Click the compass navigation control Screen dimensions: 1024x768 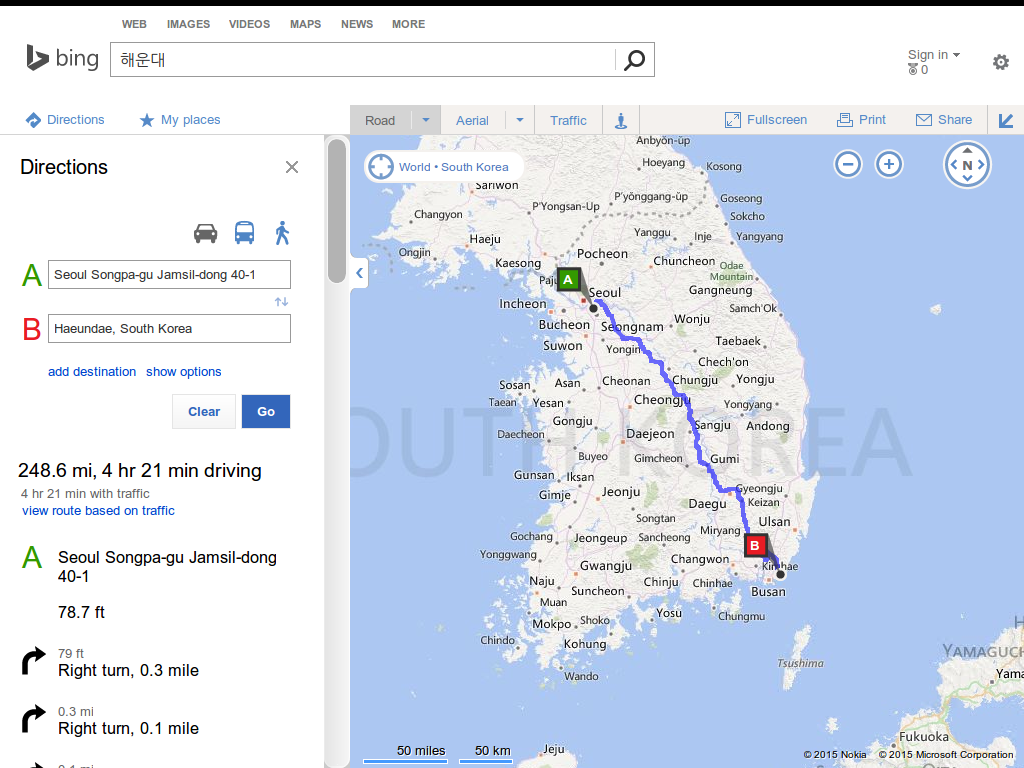point(967,165)
